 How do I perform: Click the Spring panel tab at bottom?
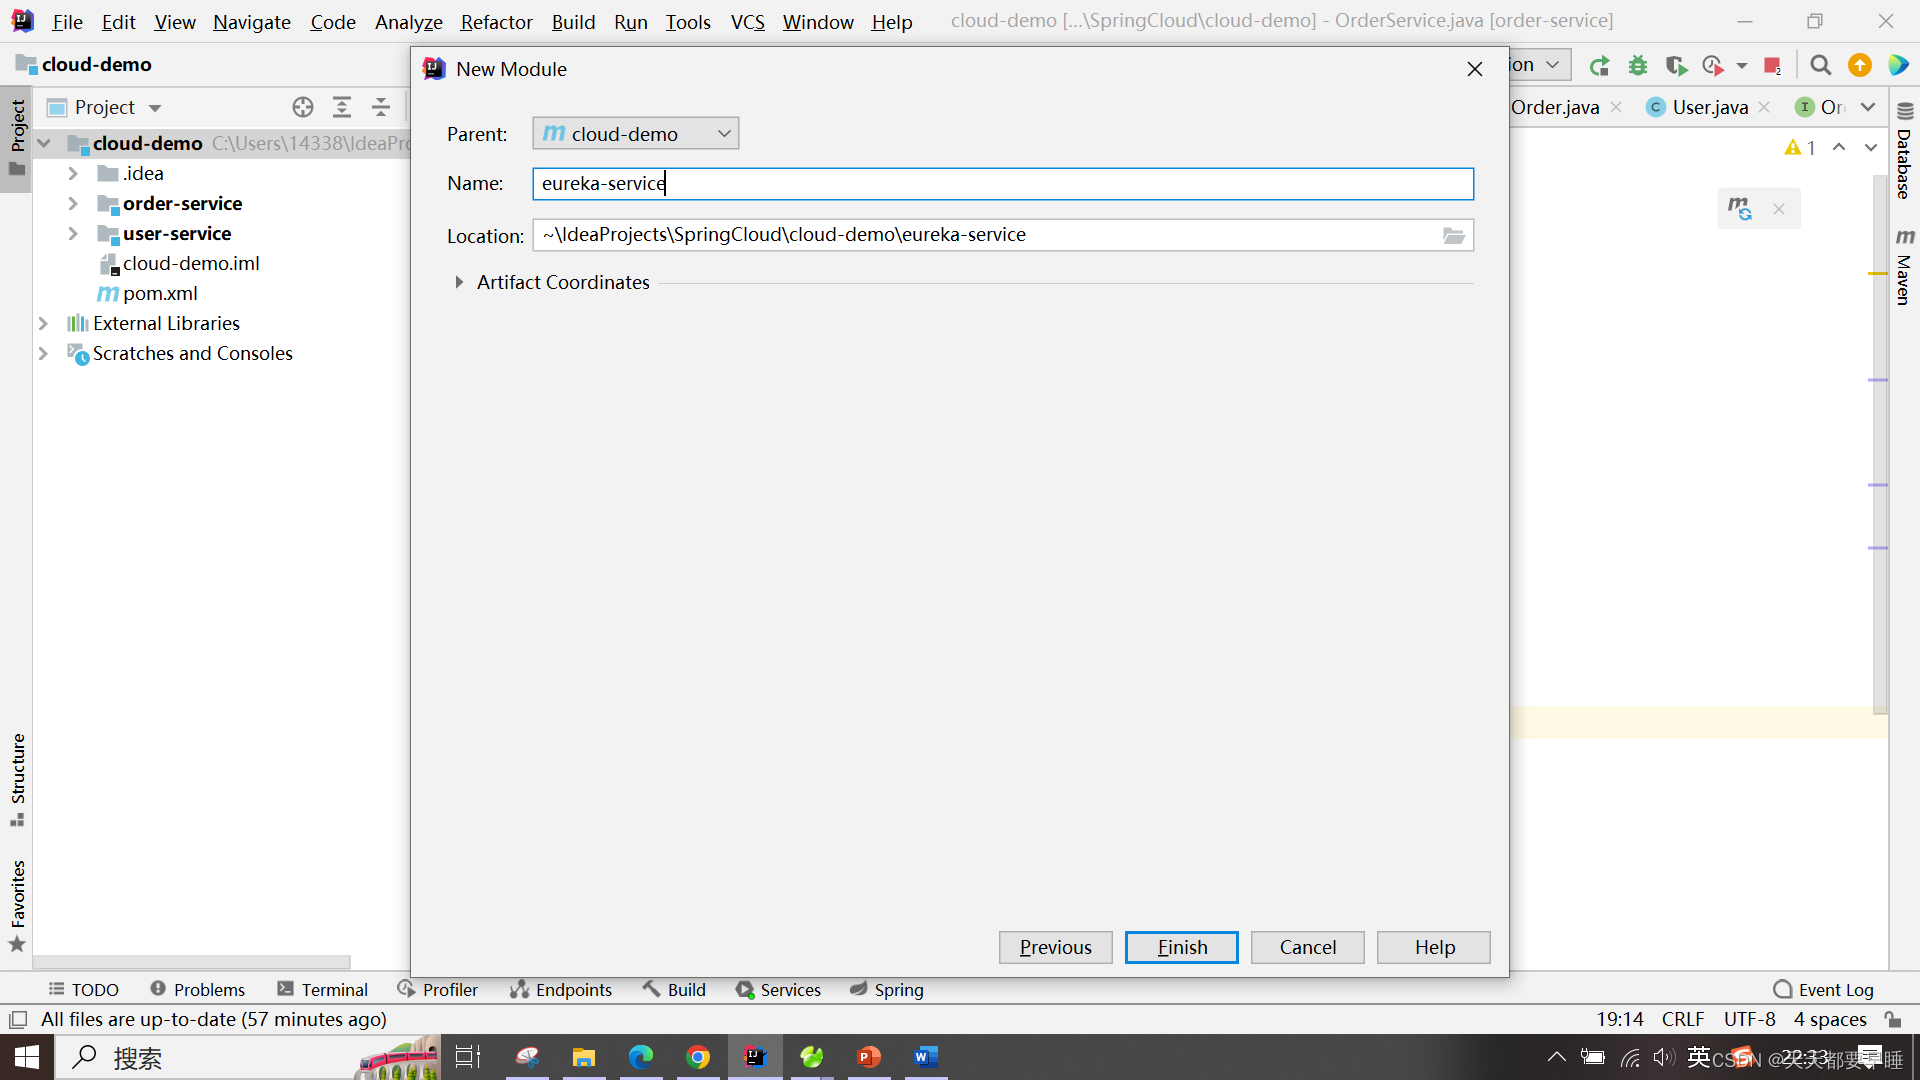898,989
